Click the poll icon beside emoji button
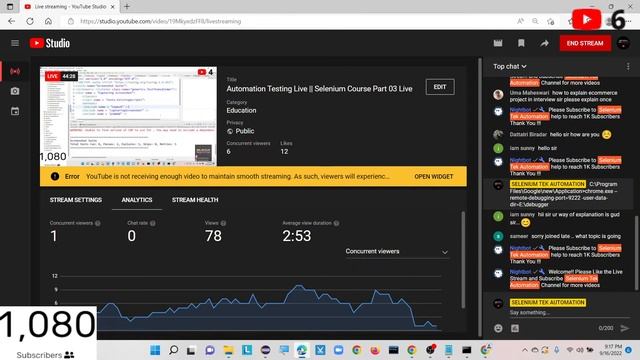640x360 pixels. (515, 328)
